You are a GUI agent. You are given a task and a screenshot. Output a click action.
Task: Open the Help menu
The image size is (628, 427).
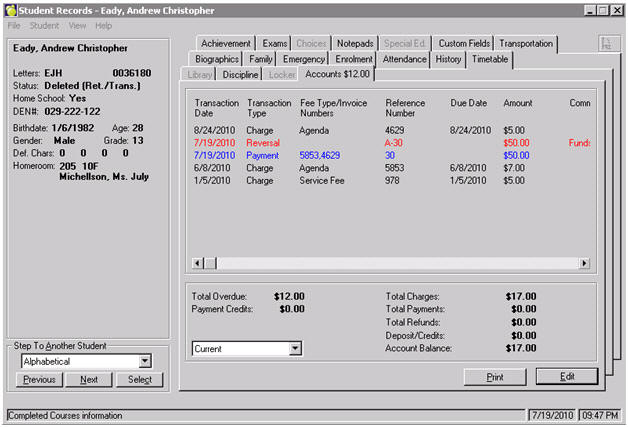(103, 25)
